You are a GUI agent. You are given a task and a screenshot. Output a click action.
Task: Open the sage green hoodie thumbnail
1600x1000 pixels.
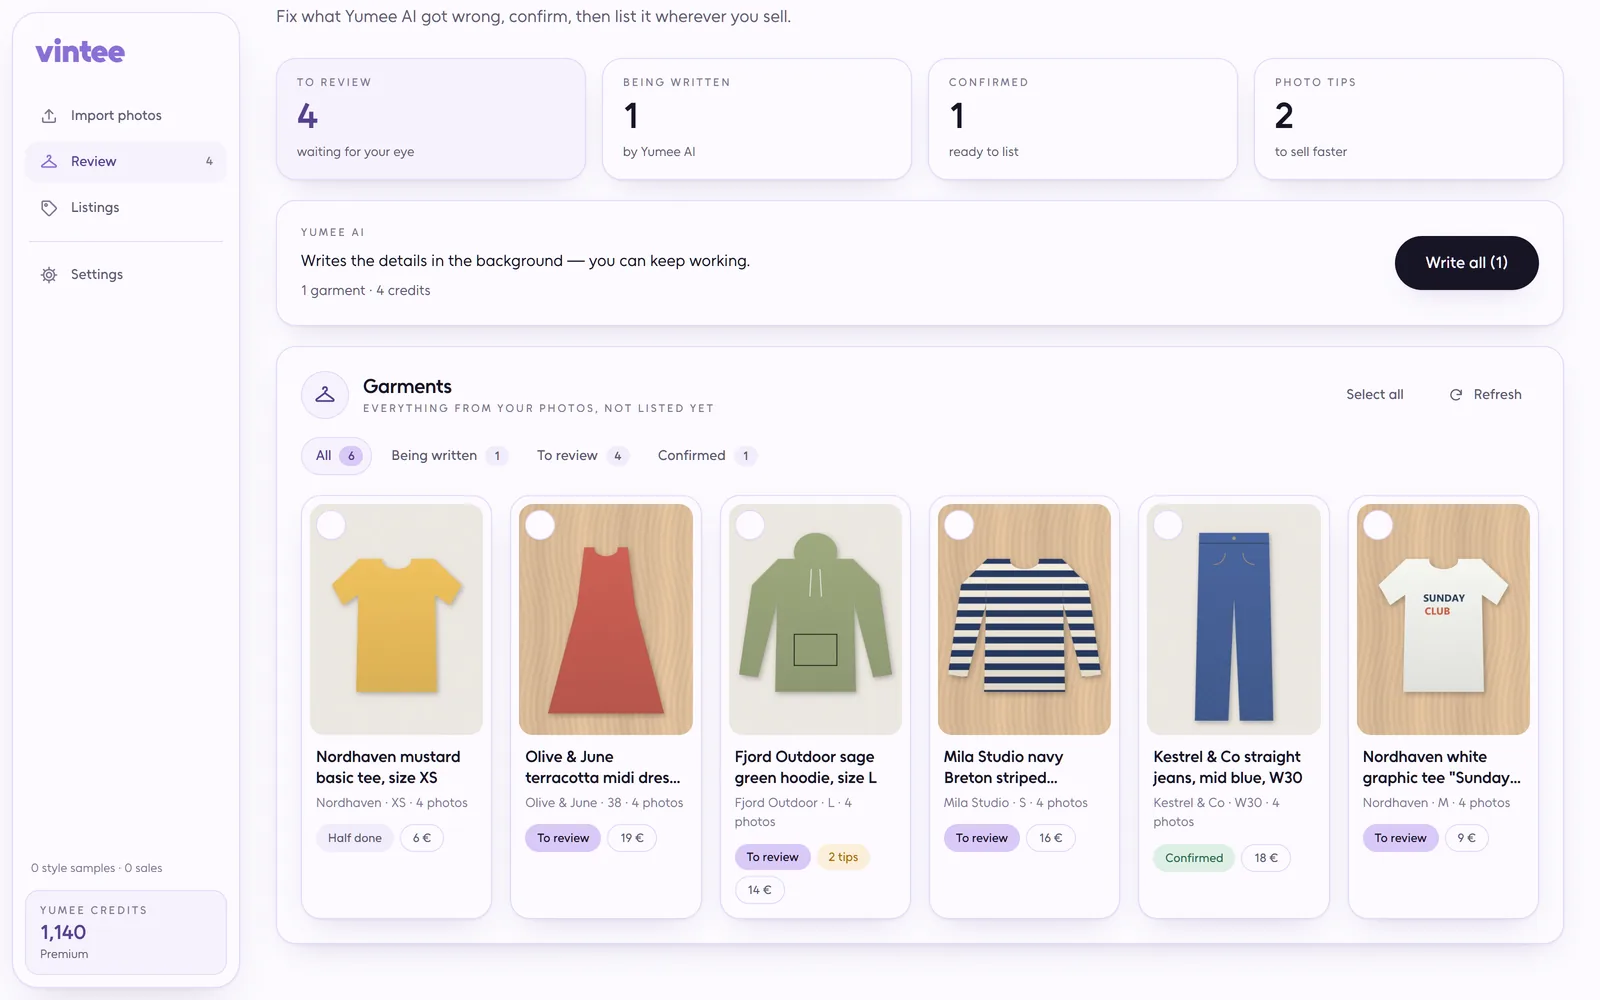(x=815, y=619)
